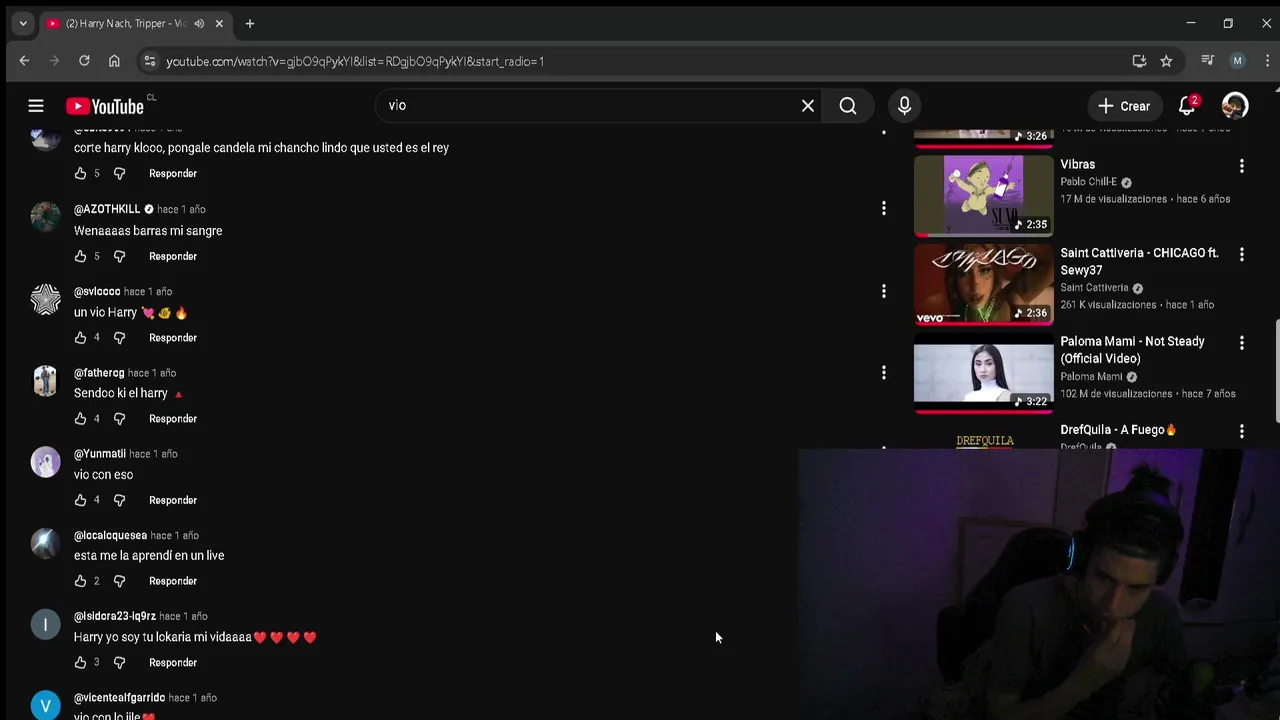Dislike the 'Sendoo ki el harry' comment
Screen dimensions: 1280x720
[x=119, y=419]
